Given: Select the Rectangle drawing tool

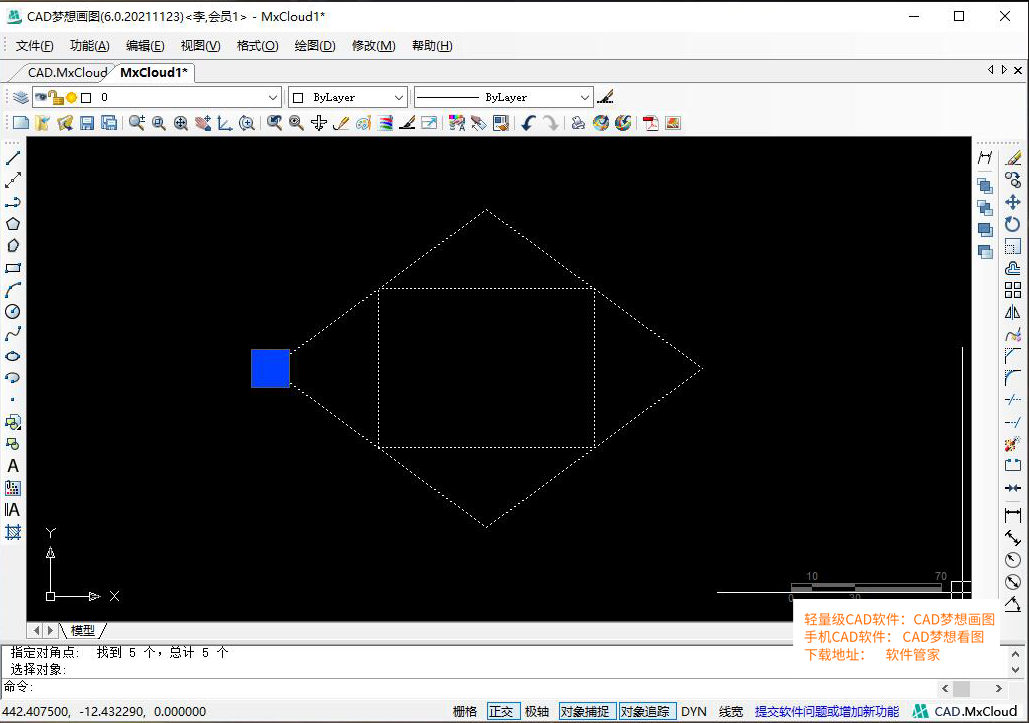Looking at the screenshot, I should (12, 268).
